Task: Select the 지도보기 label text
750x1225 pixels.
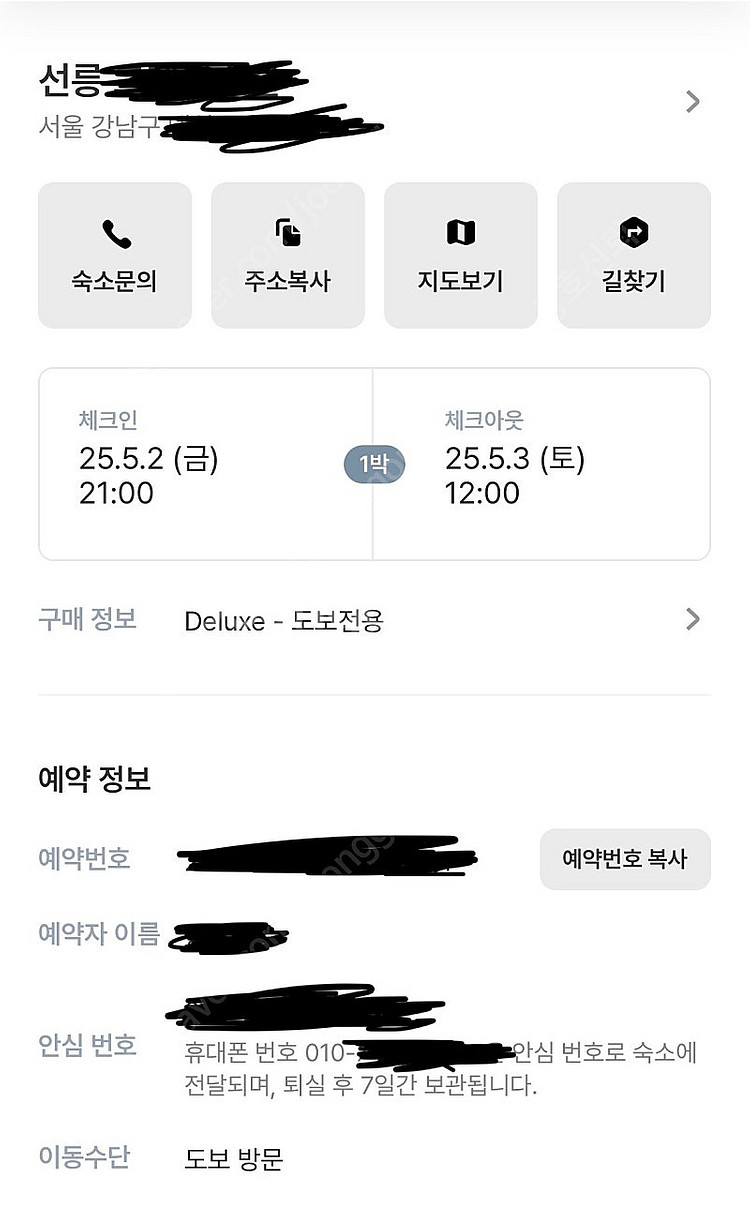Action: coord(461,281)
